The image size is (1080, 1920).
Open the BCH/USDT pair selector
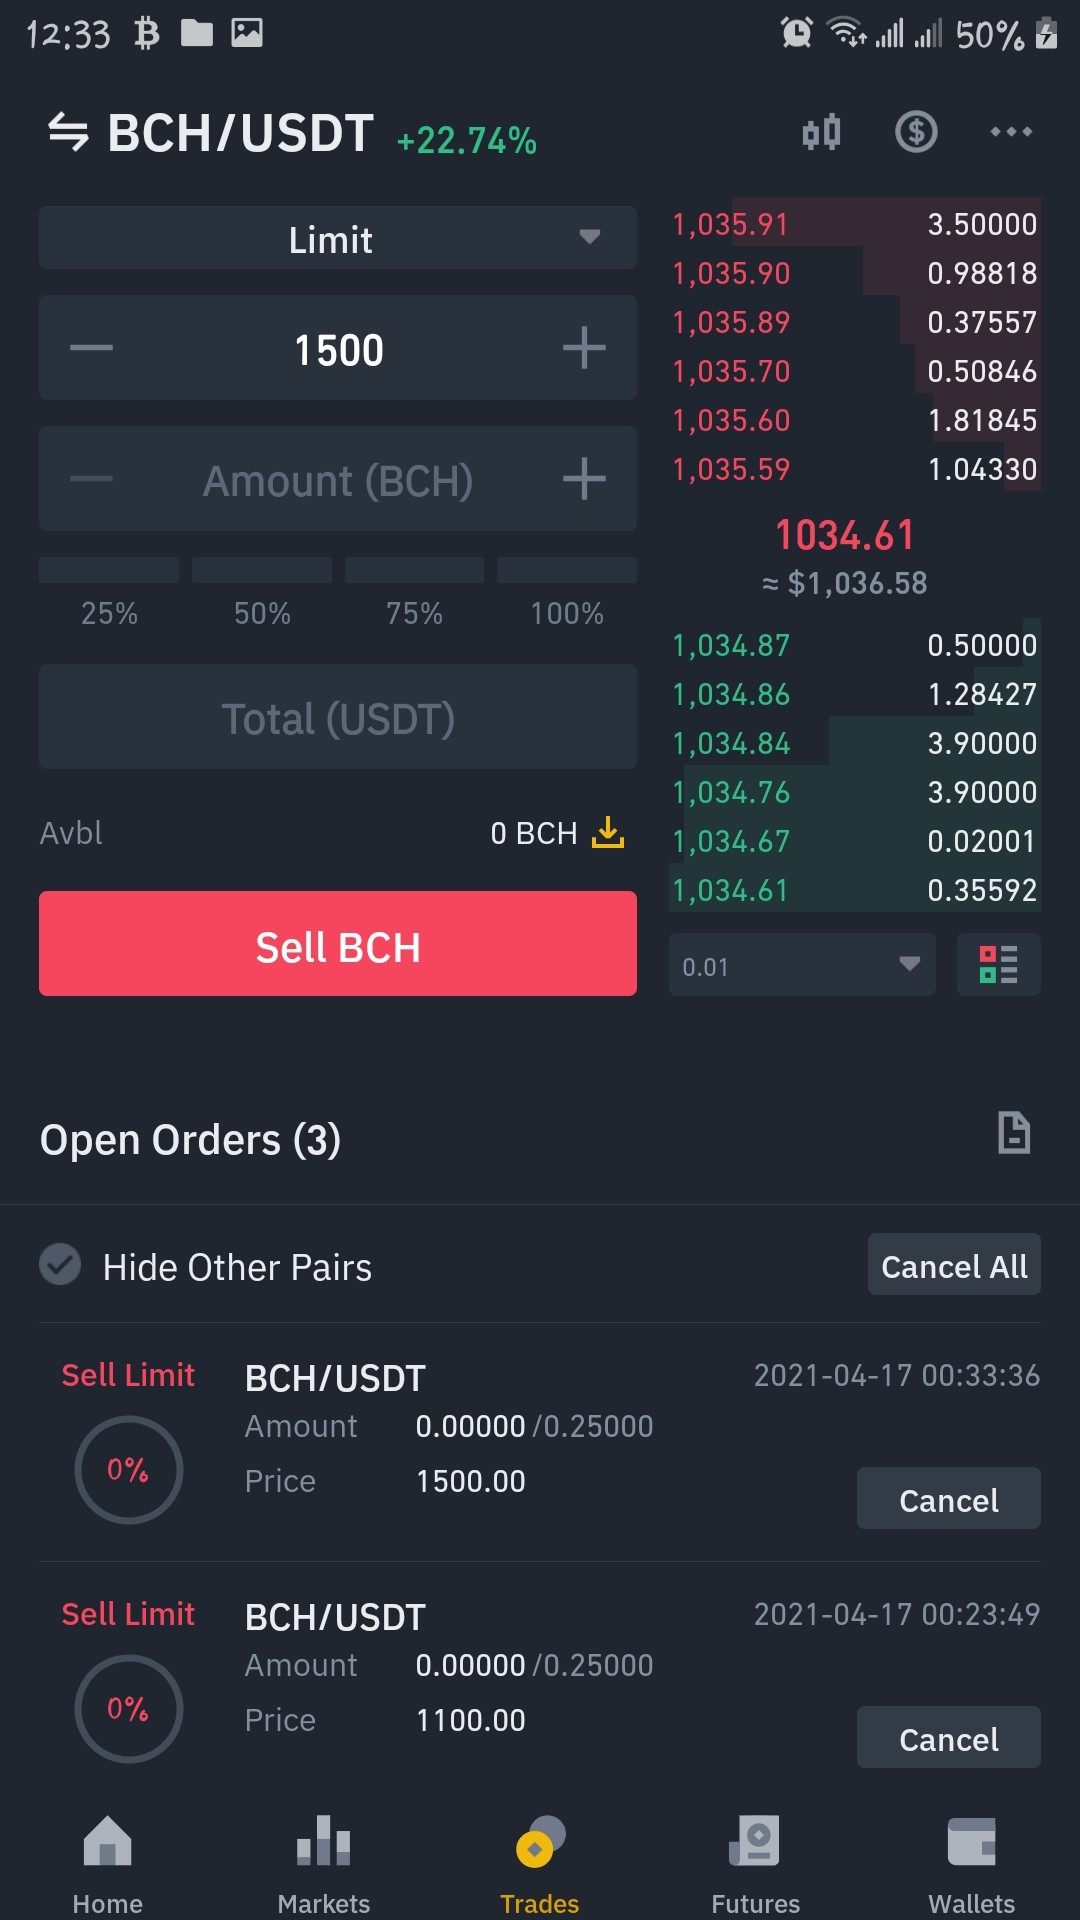[241, 133]
